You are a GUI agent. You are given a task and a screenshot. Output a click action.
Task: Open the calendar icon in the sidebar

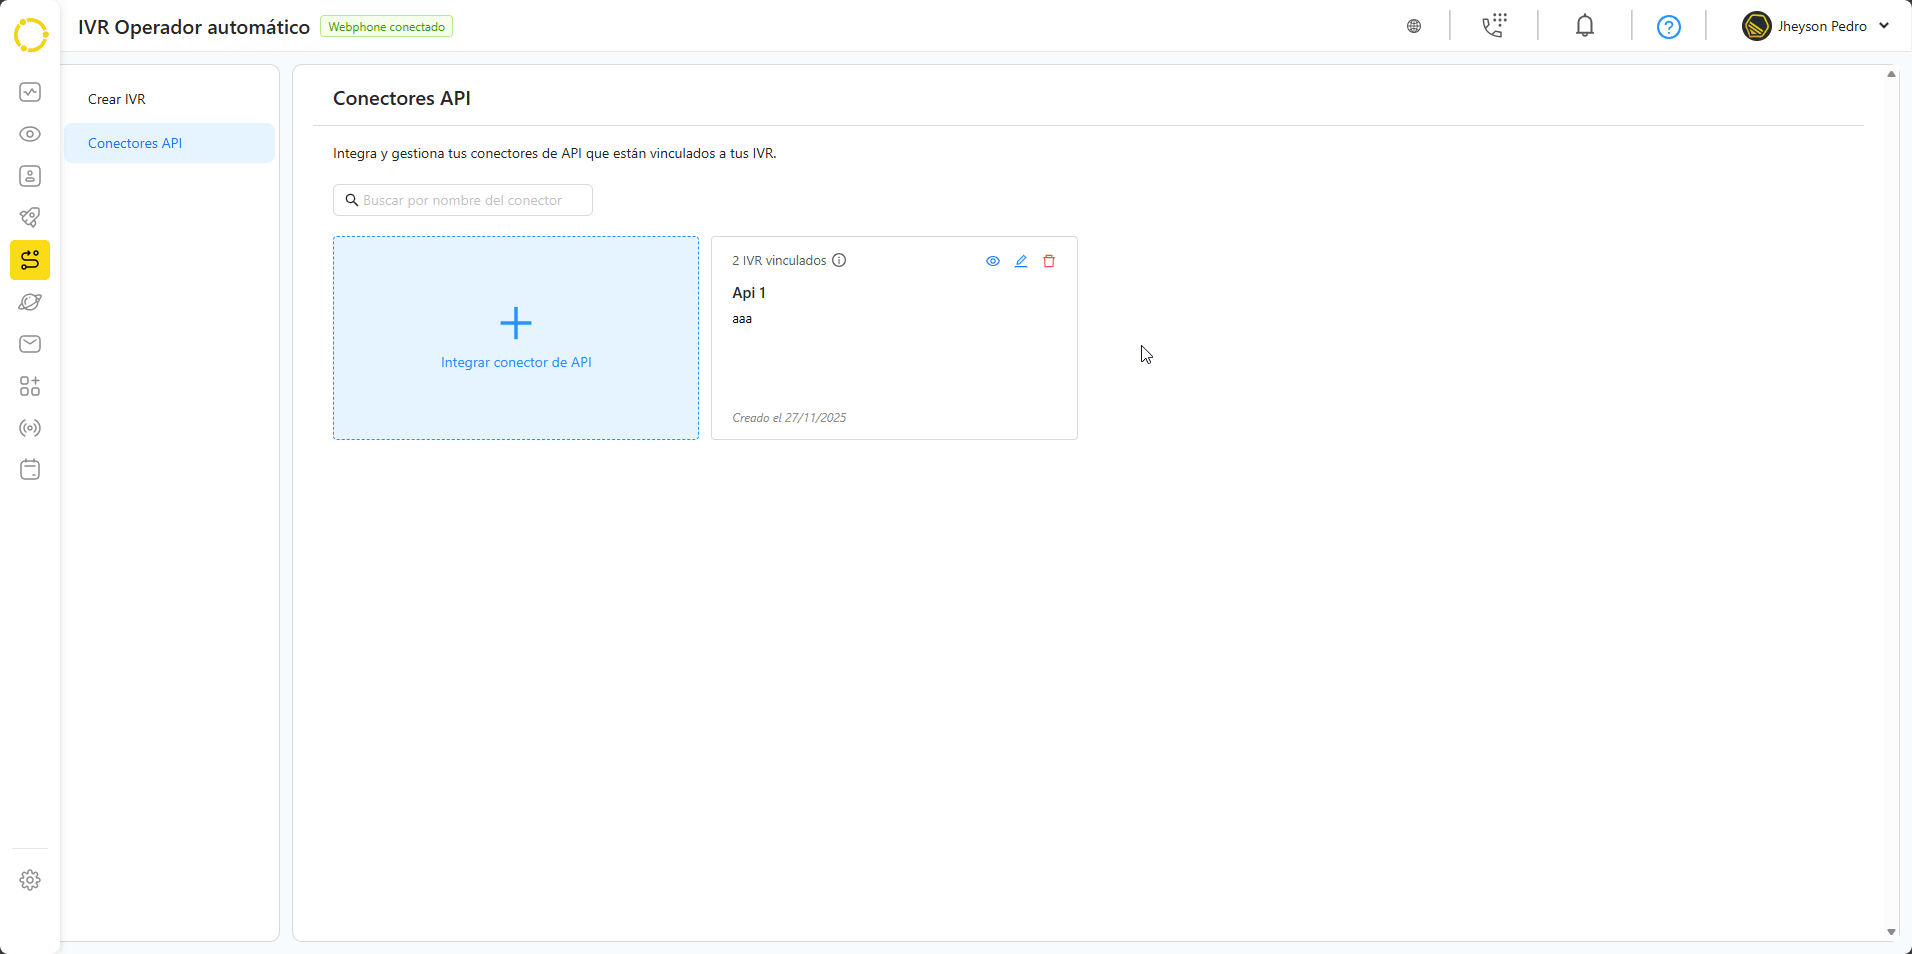click(x=30, y=470)
